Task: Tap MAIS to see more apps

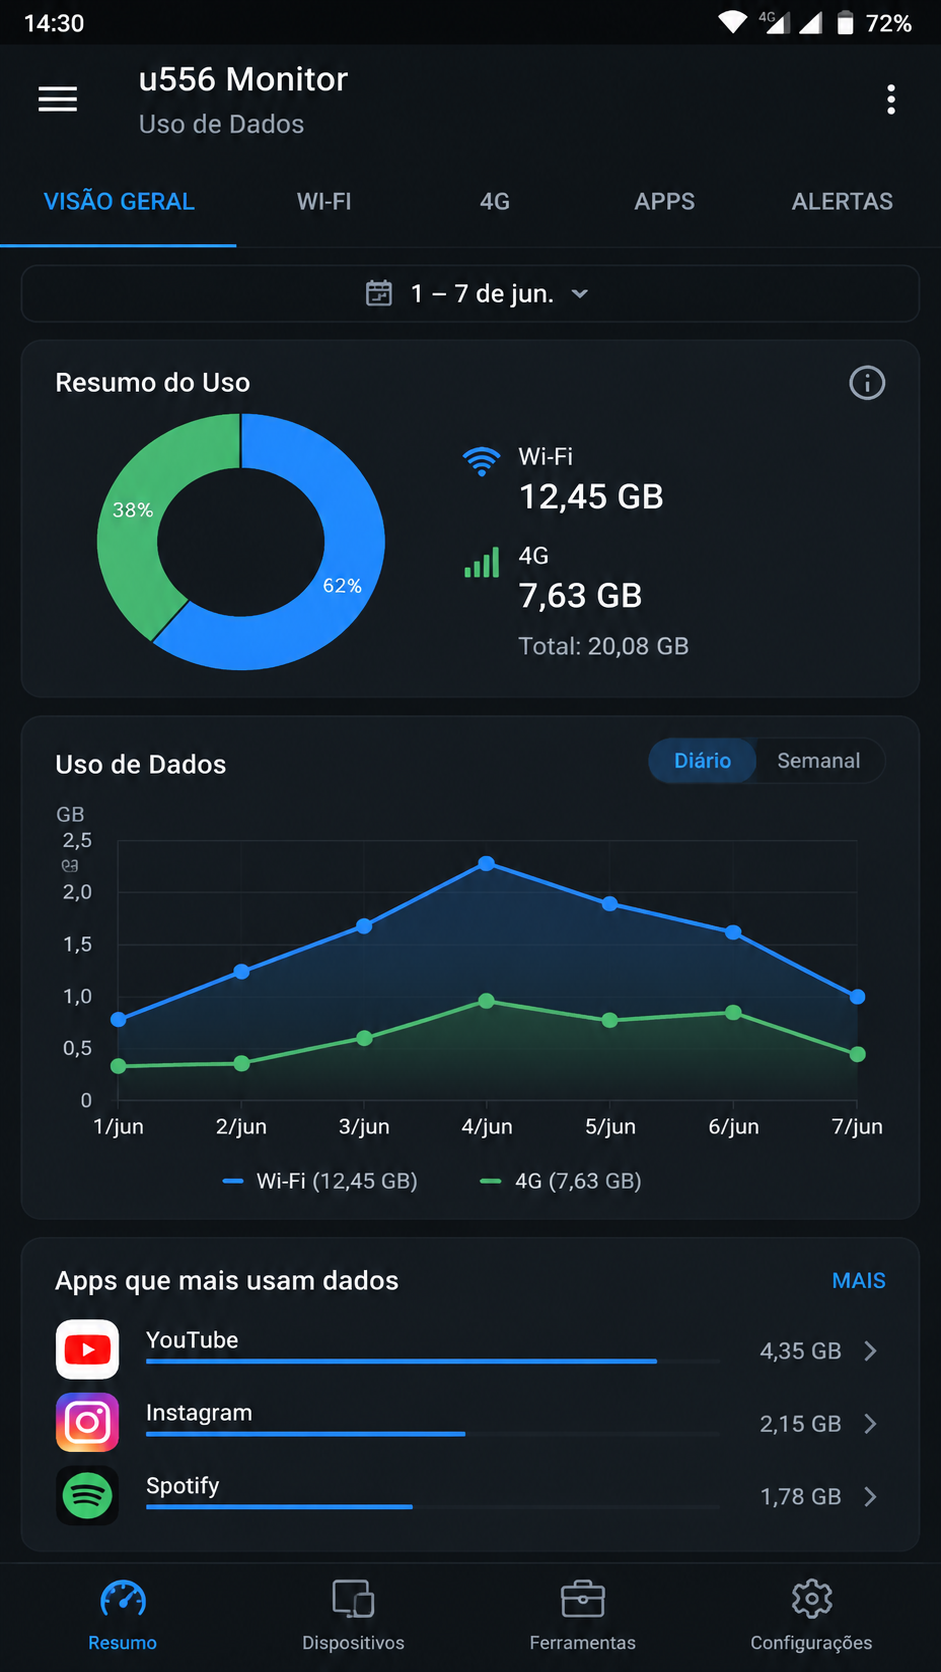Action: click(x=859, y=1280)
